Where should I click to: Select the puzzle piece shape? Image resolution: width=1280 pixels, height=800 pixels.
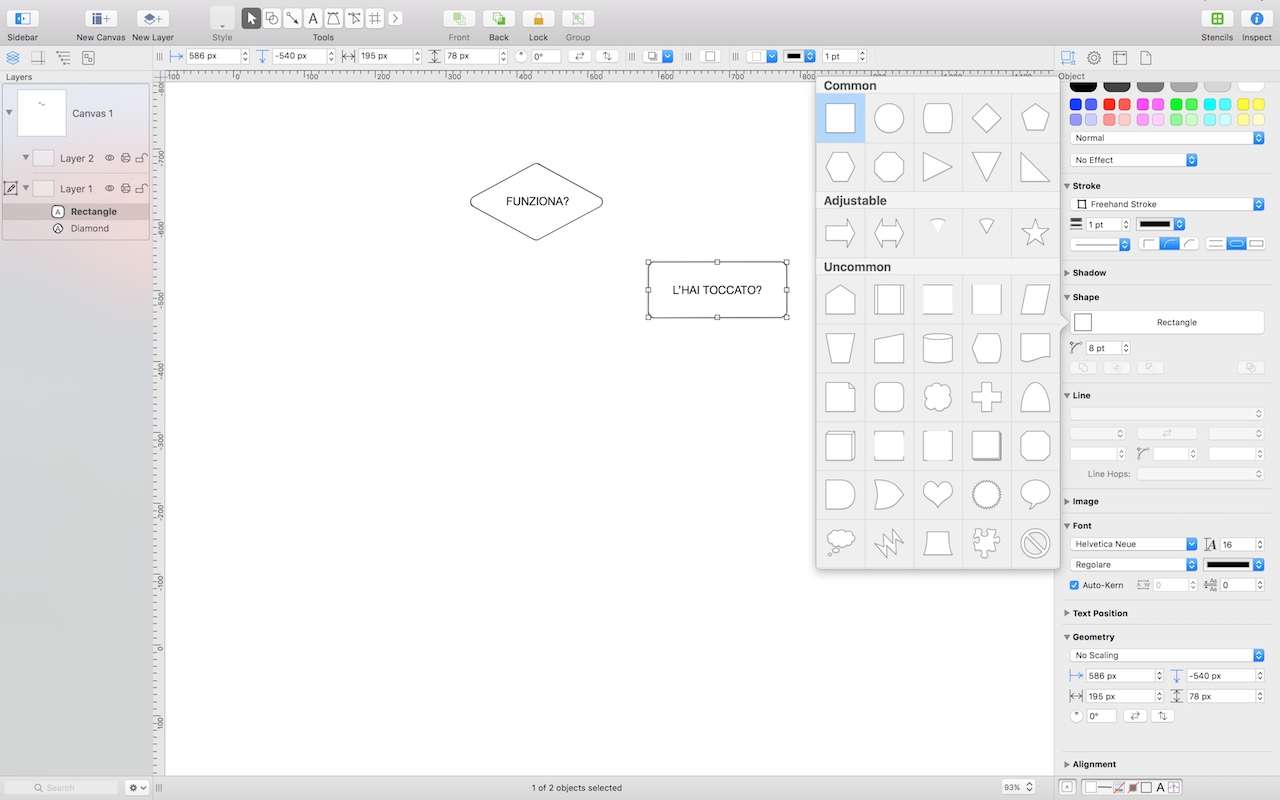(986, 543)
